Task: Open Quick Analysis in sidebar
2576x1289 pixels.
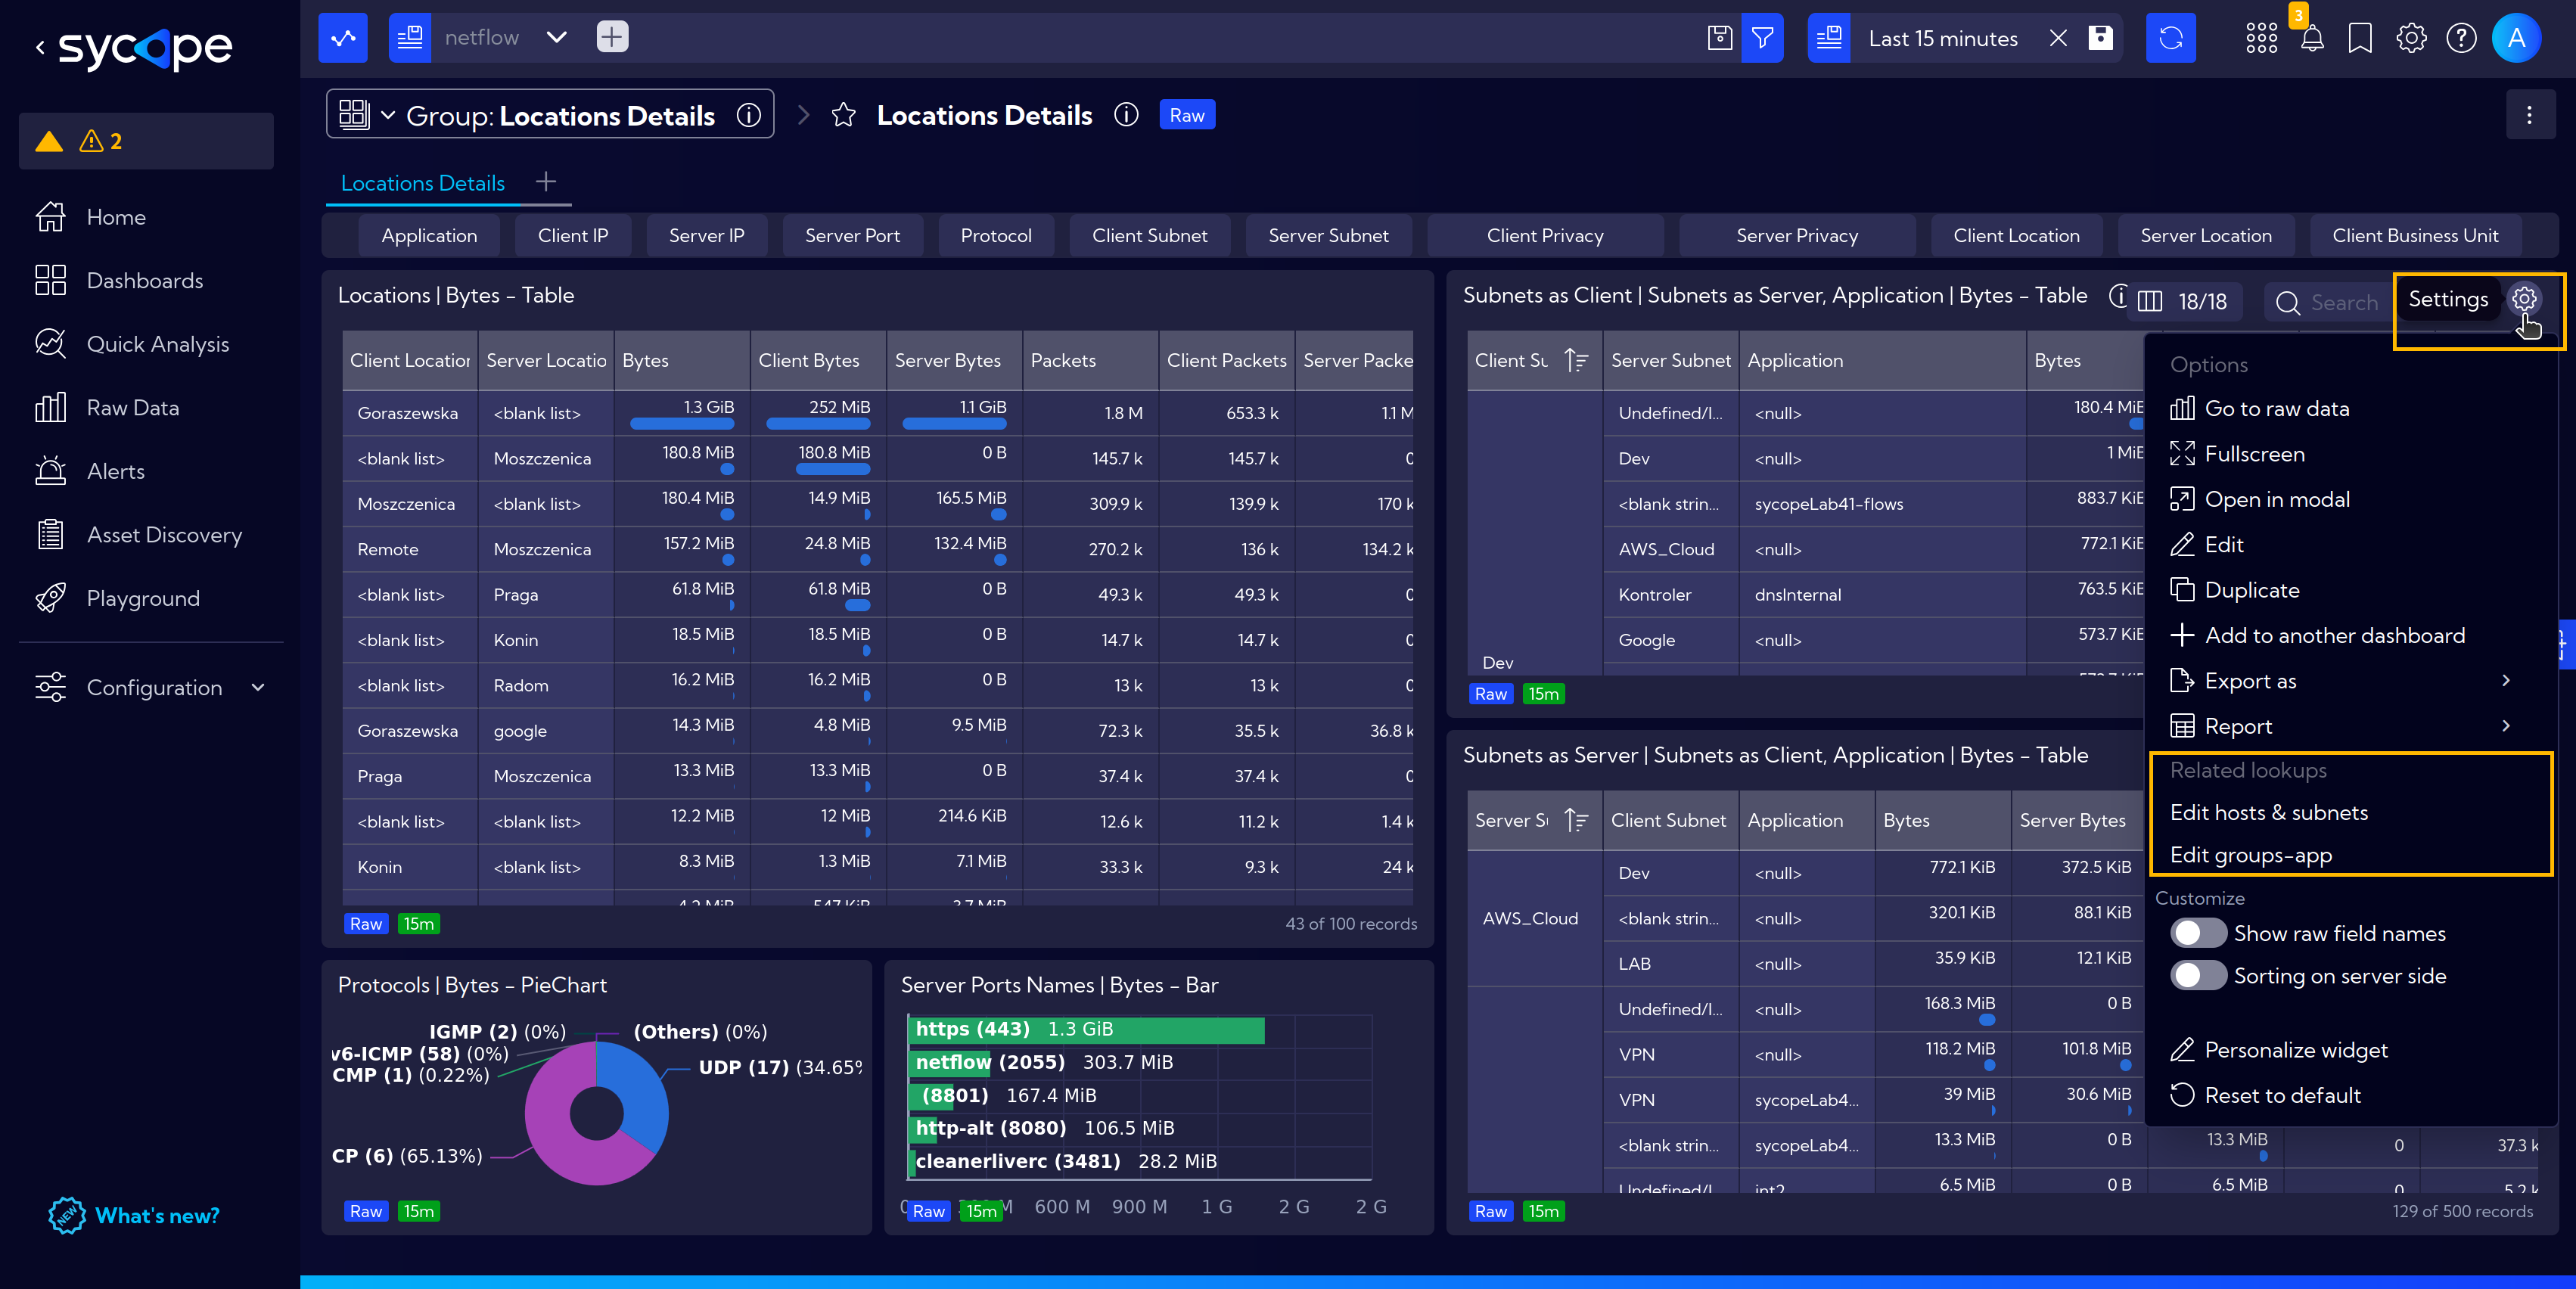Action: click(157, 344)
